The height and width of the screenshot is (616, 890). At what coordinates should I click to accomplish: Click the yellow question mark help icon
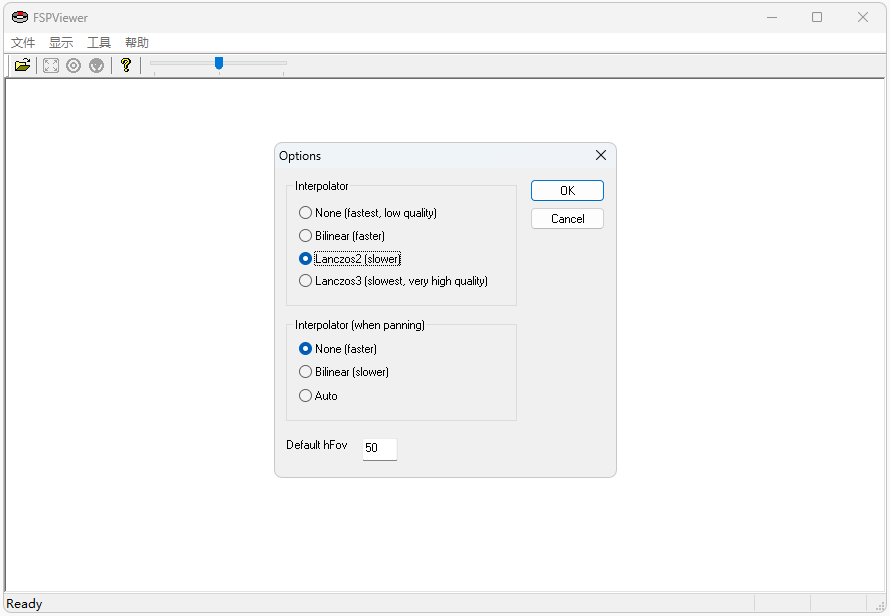pos(126,65)
